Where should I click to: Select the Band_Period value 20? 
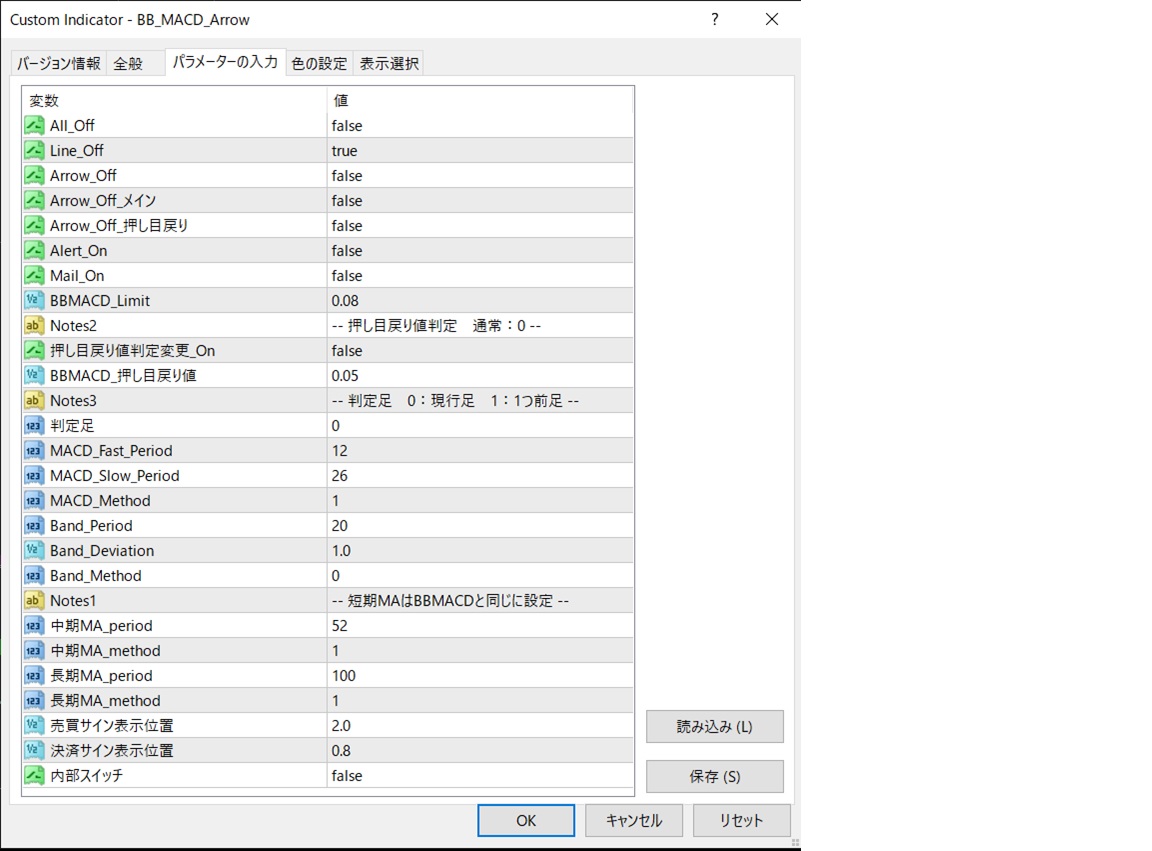tap(480, 525)
